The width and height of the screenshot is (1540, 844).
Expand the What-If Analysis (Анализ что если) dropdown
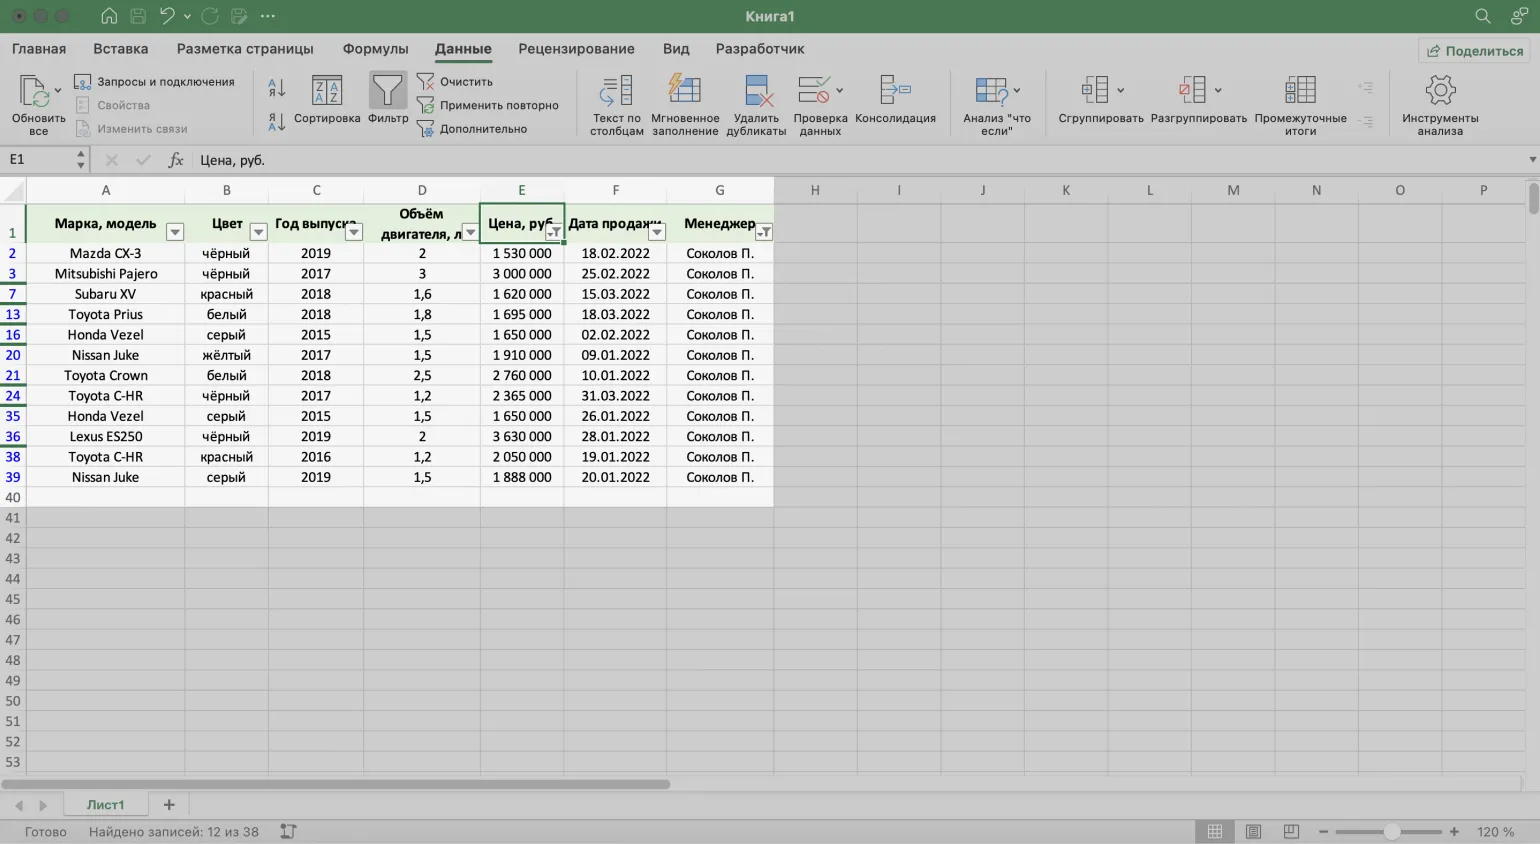1017,90
